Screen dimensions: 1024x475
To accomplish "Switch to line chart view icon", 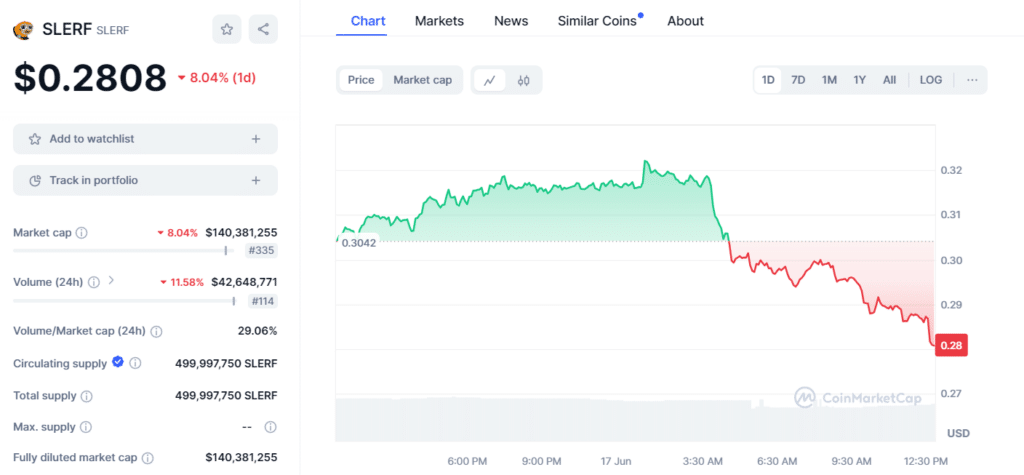I will [489, 80].
